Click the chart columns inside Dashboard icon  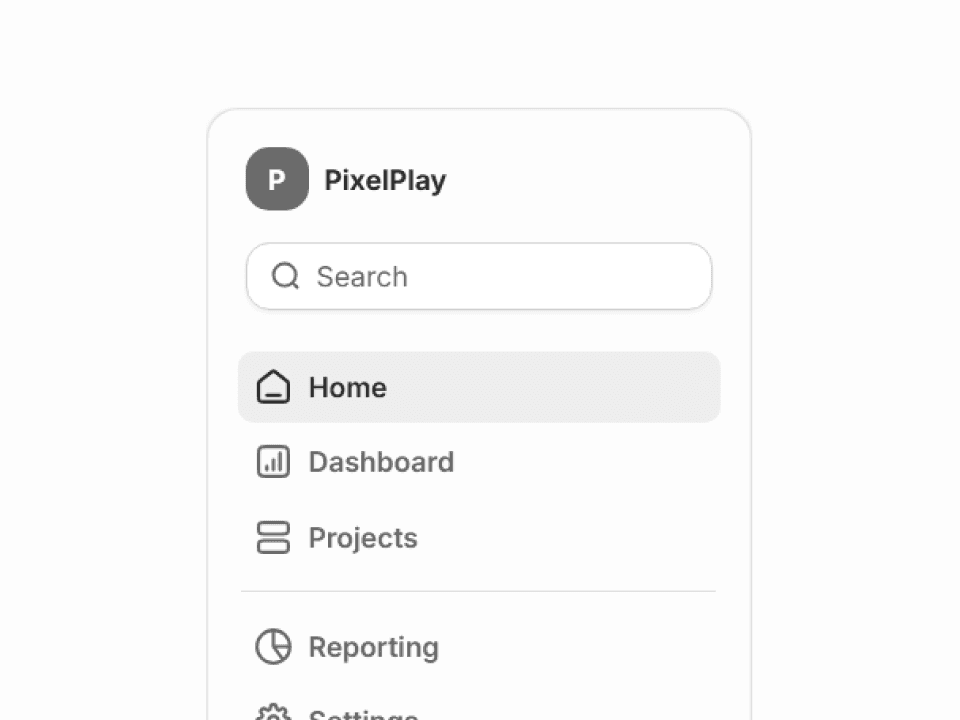coord(273,462)
